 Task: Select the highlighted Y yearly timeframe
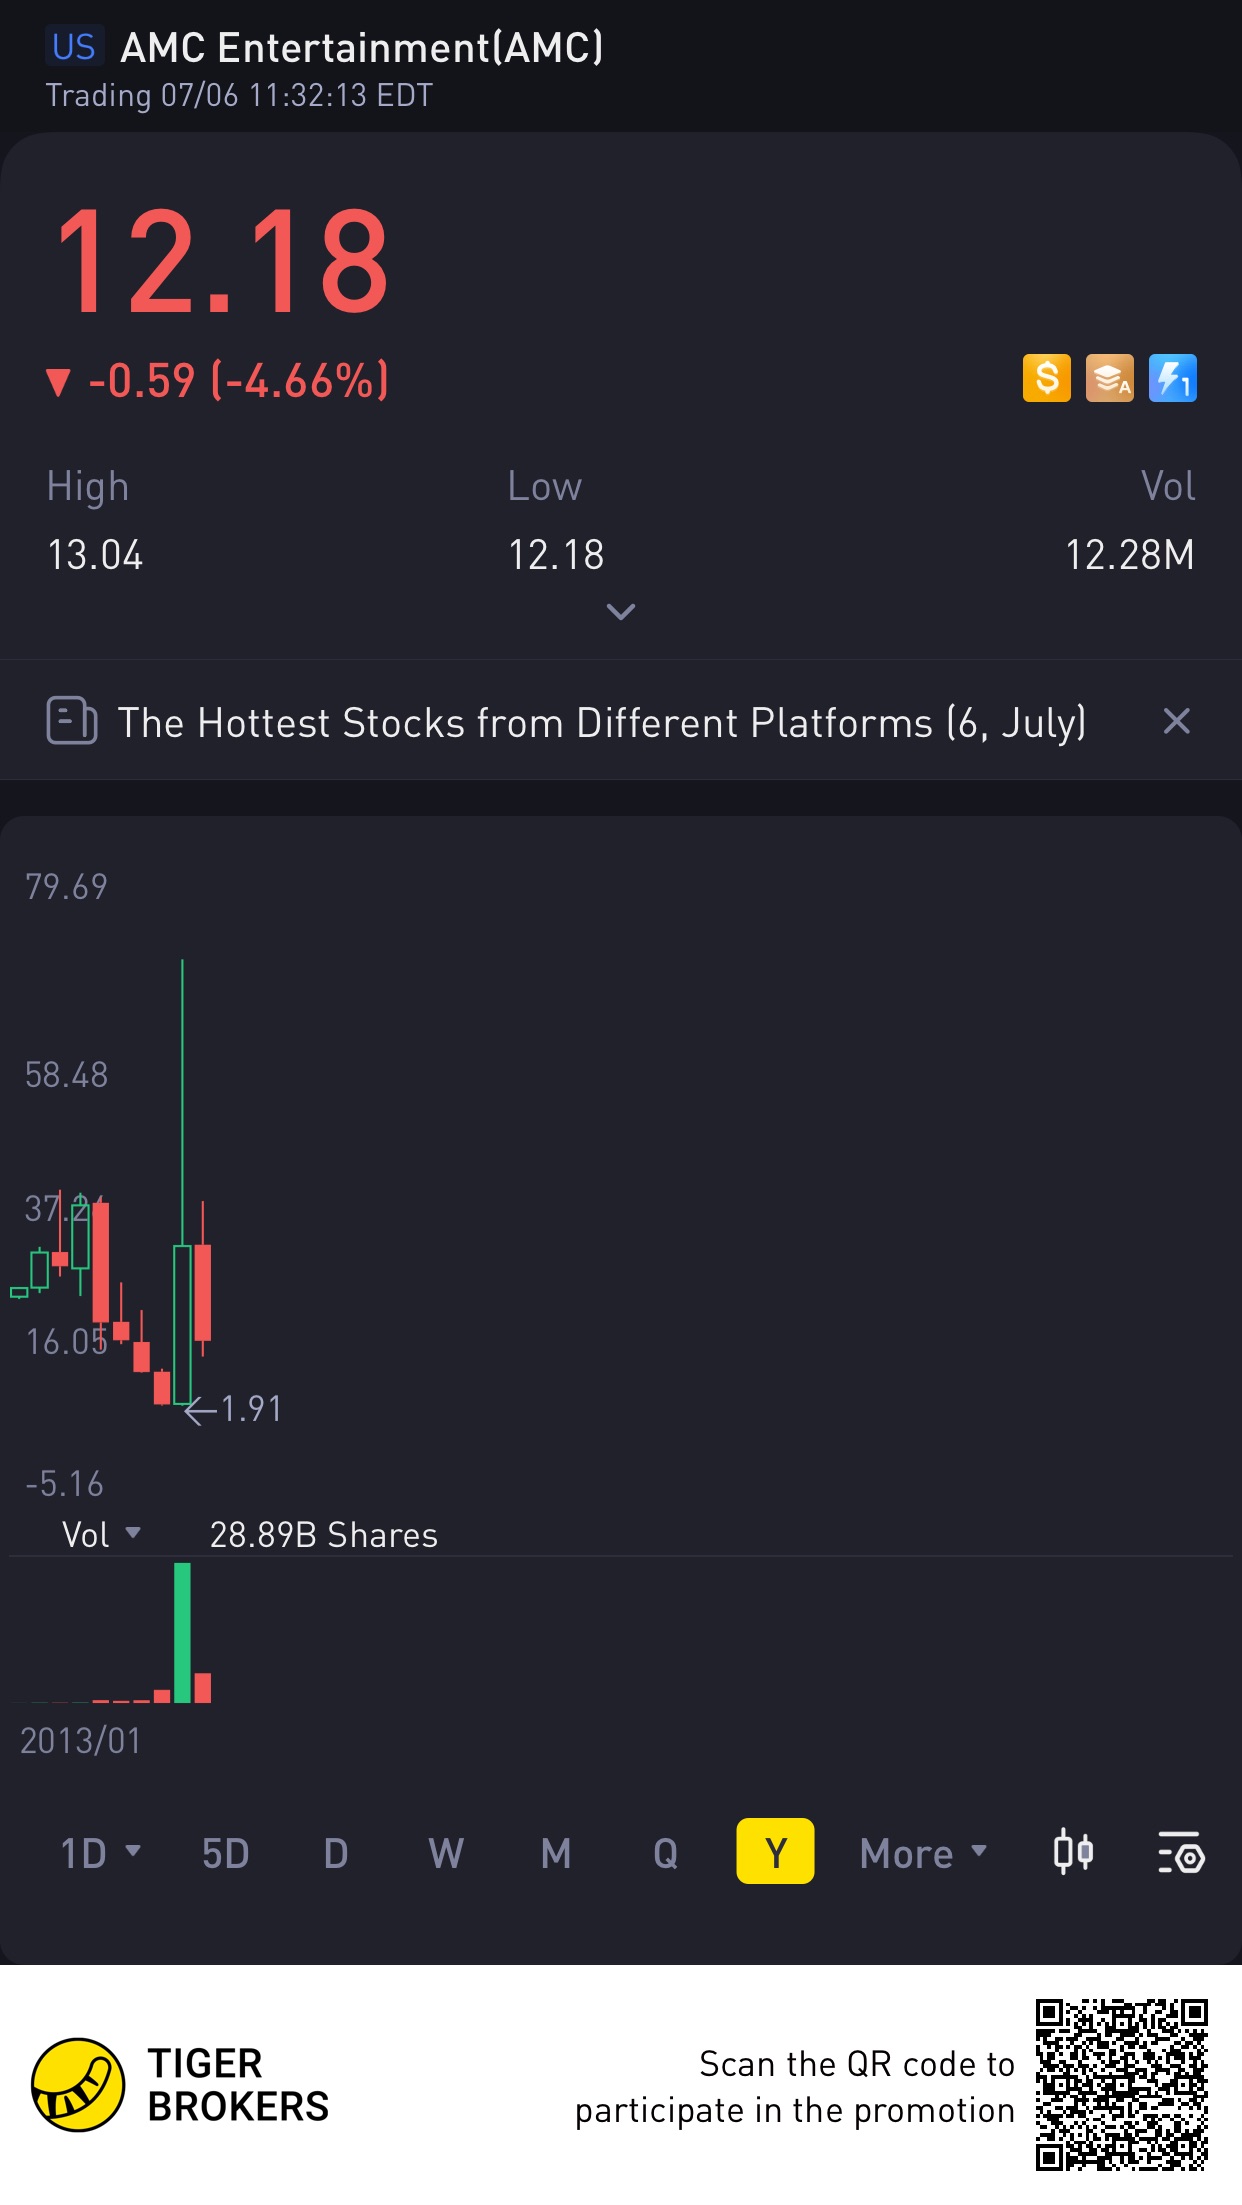(x=775, y=1852)
